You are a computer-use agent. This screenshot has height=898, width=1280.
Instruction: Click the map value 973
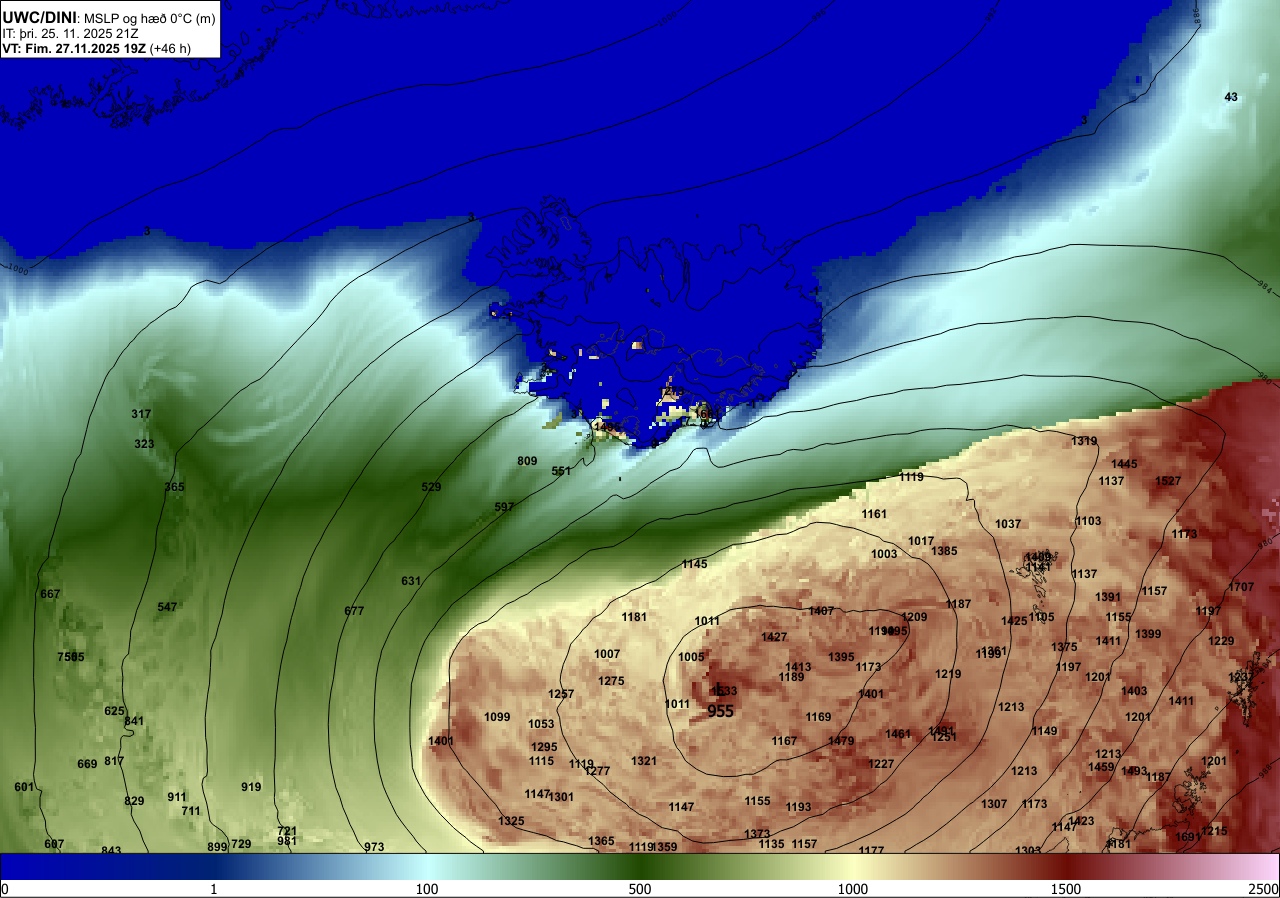(x=374, y=847)
